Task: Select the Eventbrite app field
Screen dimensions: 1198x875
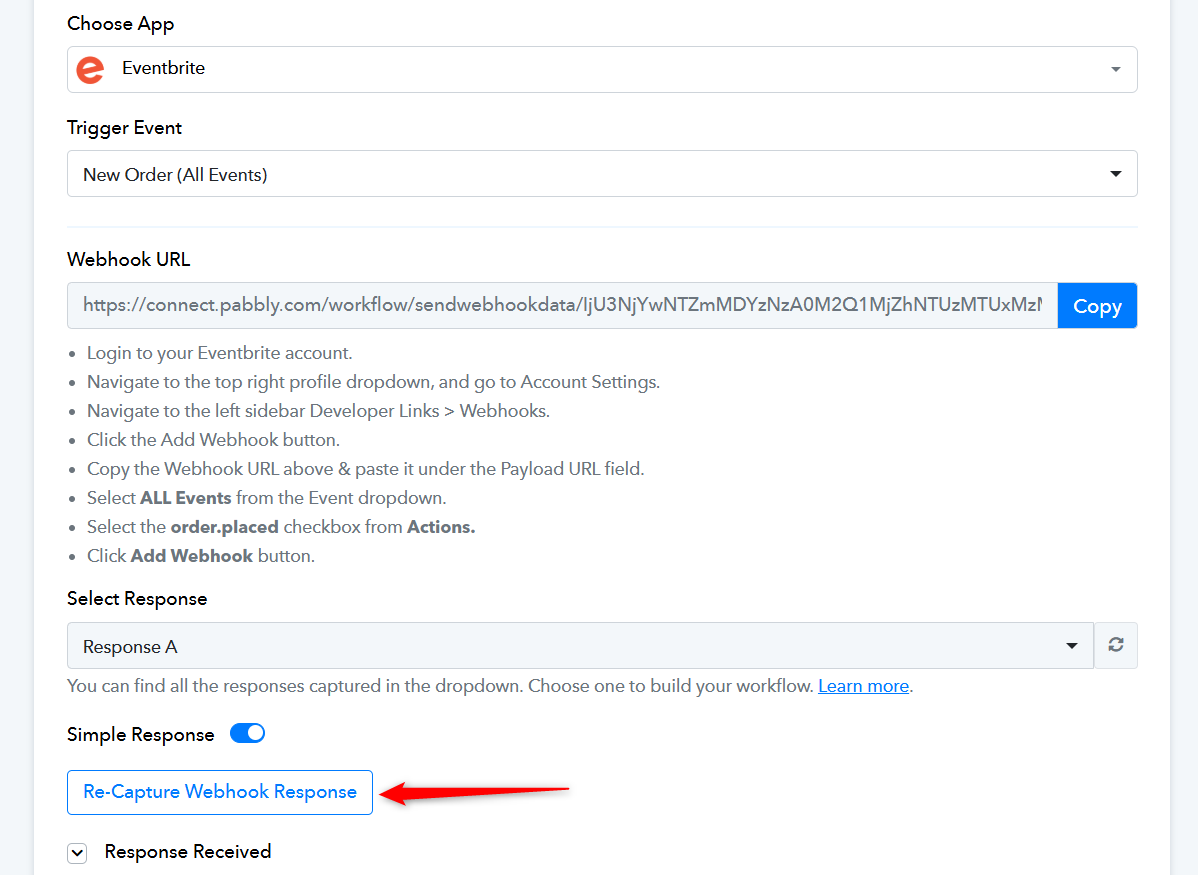Action: [602, 70]
